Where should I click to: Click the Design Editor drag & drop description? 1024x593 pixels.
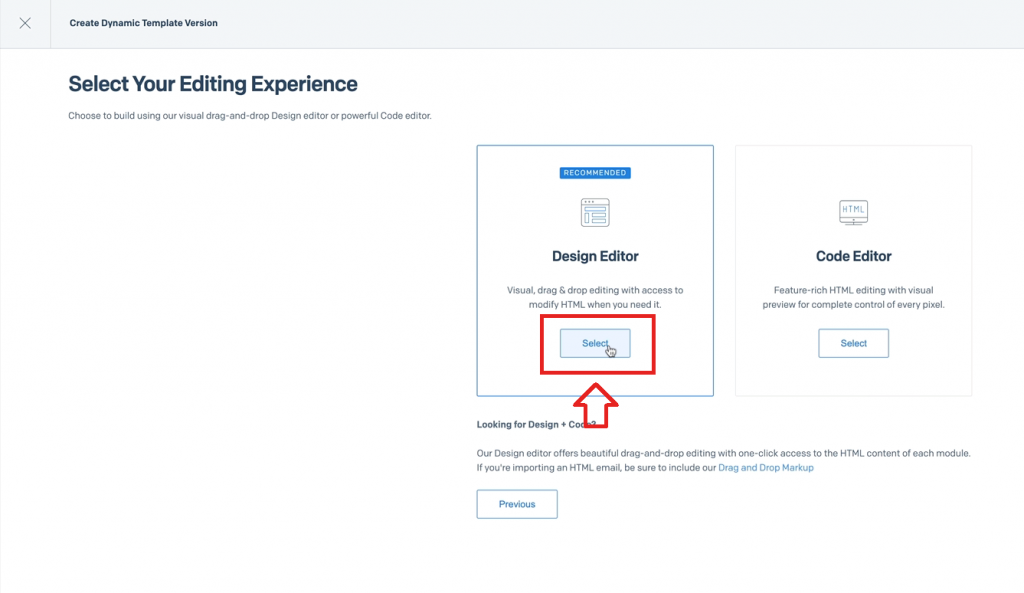595,297
